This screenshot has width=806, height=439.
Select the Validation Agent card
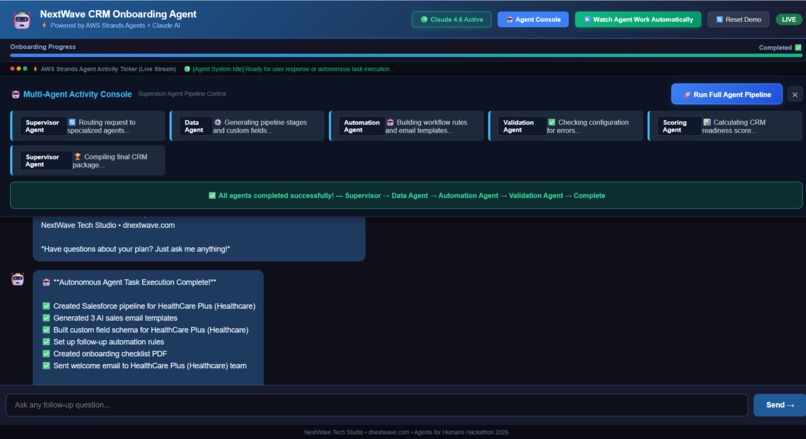[566, 126]
